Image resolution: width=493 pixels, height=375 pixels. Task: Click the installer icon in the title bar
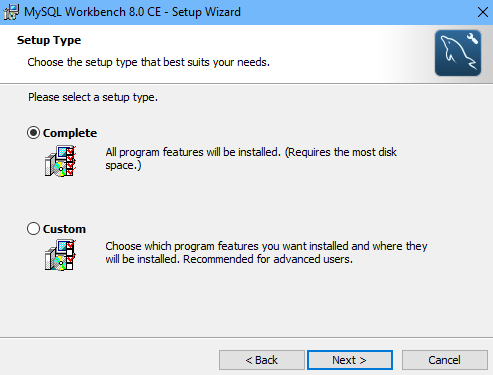pyautogui.click(x=11, y=12)
